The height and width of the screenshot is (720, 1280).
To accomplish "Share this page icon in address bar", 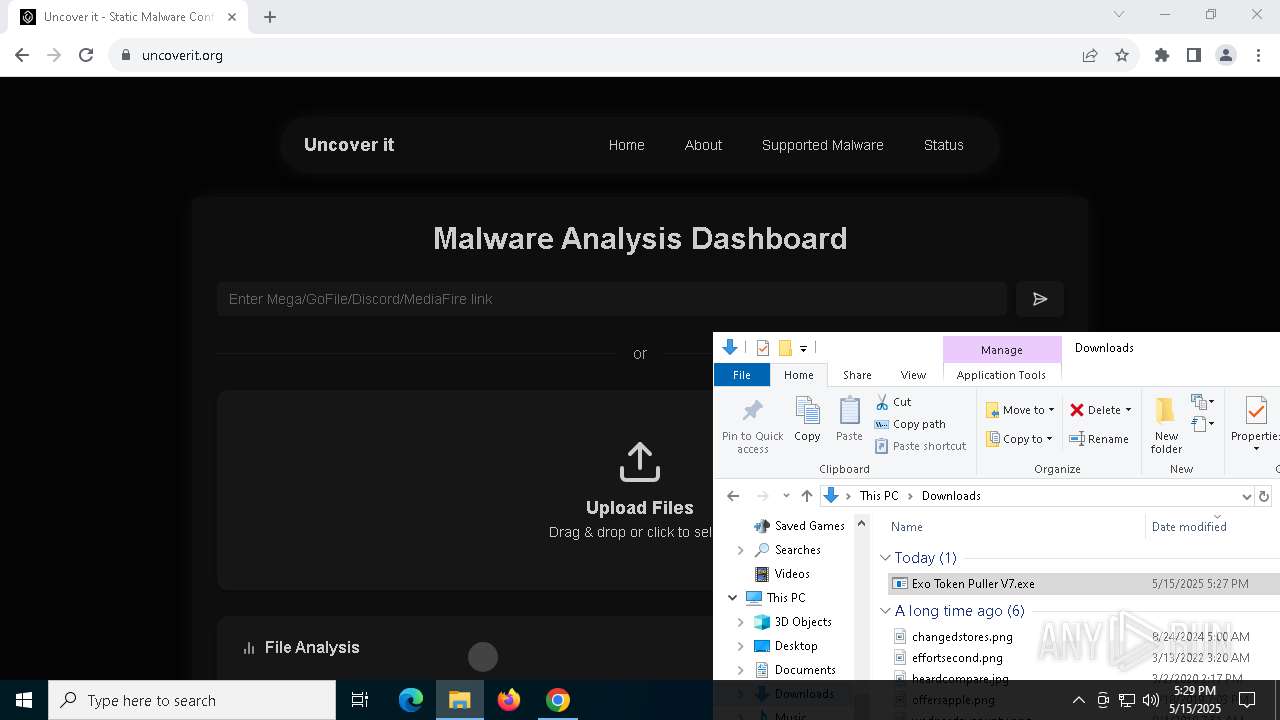I will click(x=1090, y=55).
